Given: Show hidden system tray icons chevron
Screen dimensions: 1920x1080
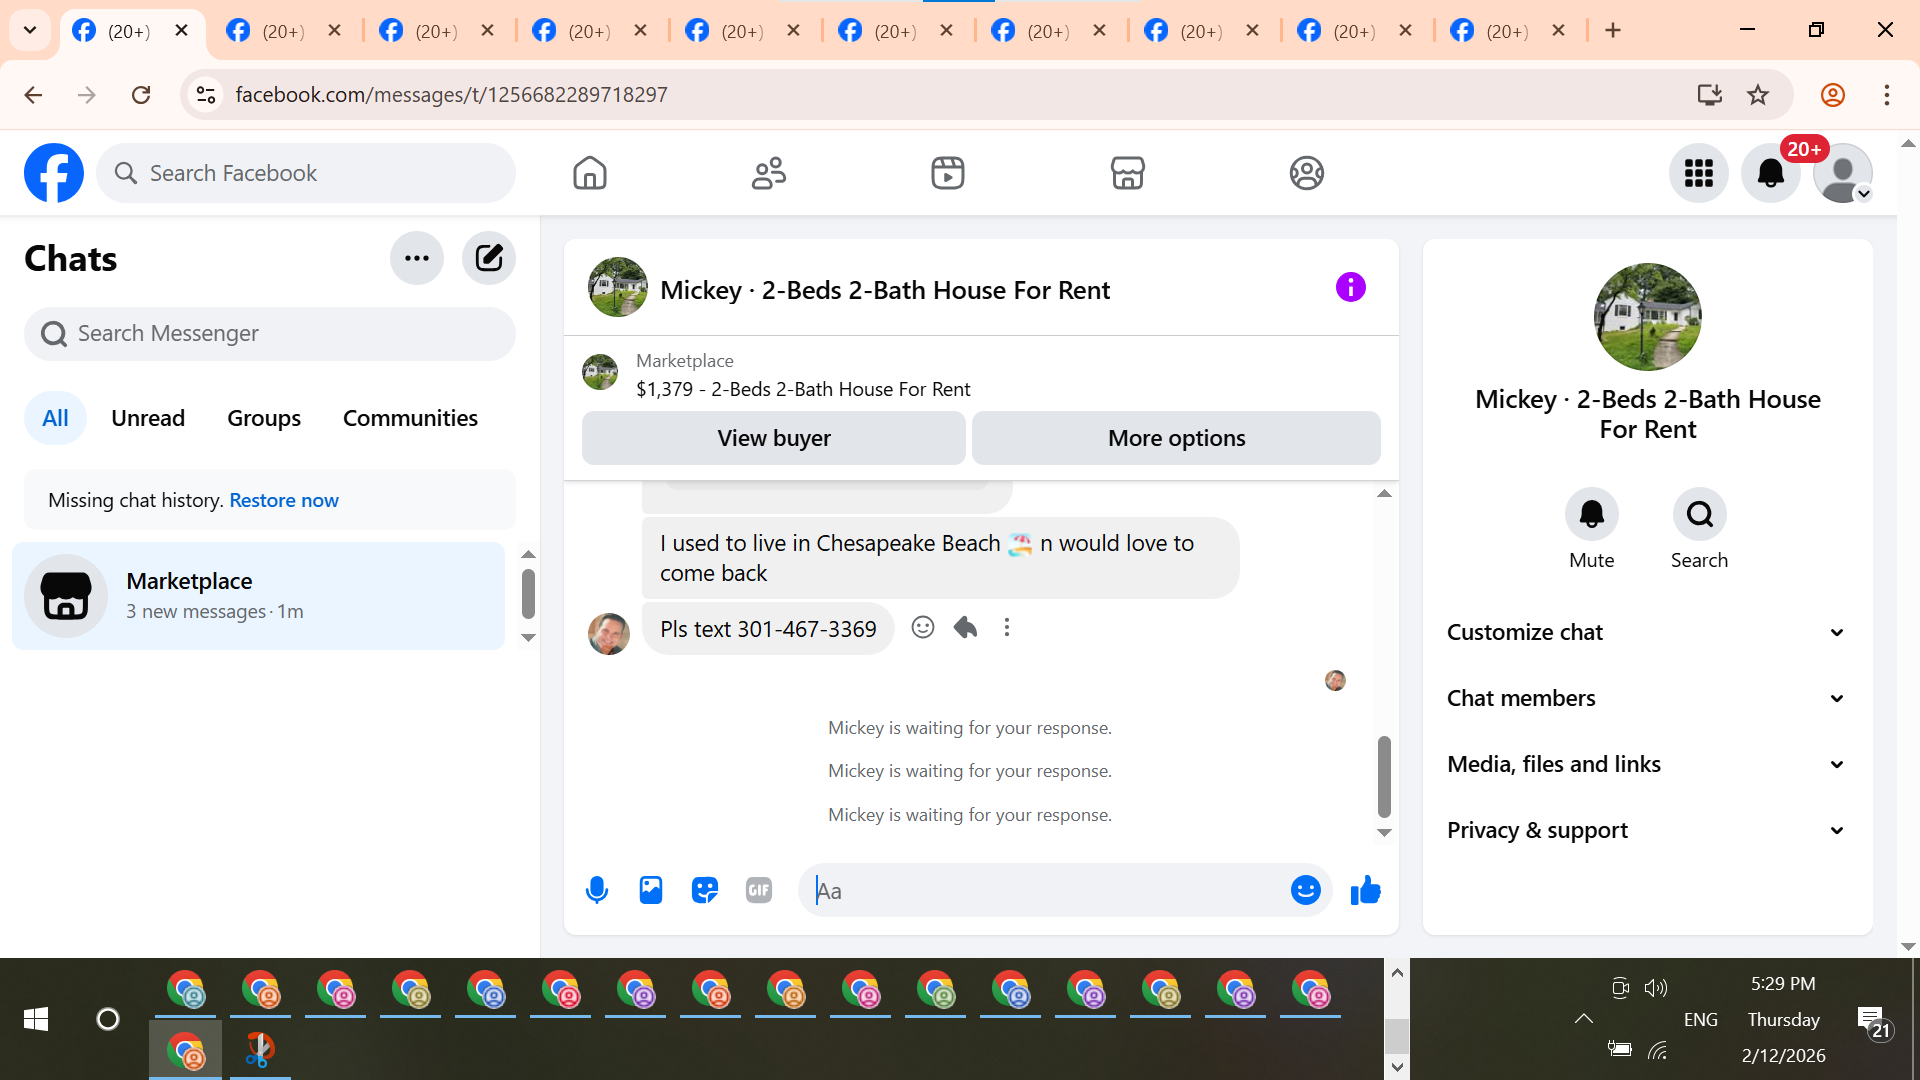Looking at the screenshot, I should pyautogui.click(x=1584, y=1019).
